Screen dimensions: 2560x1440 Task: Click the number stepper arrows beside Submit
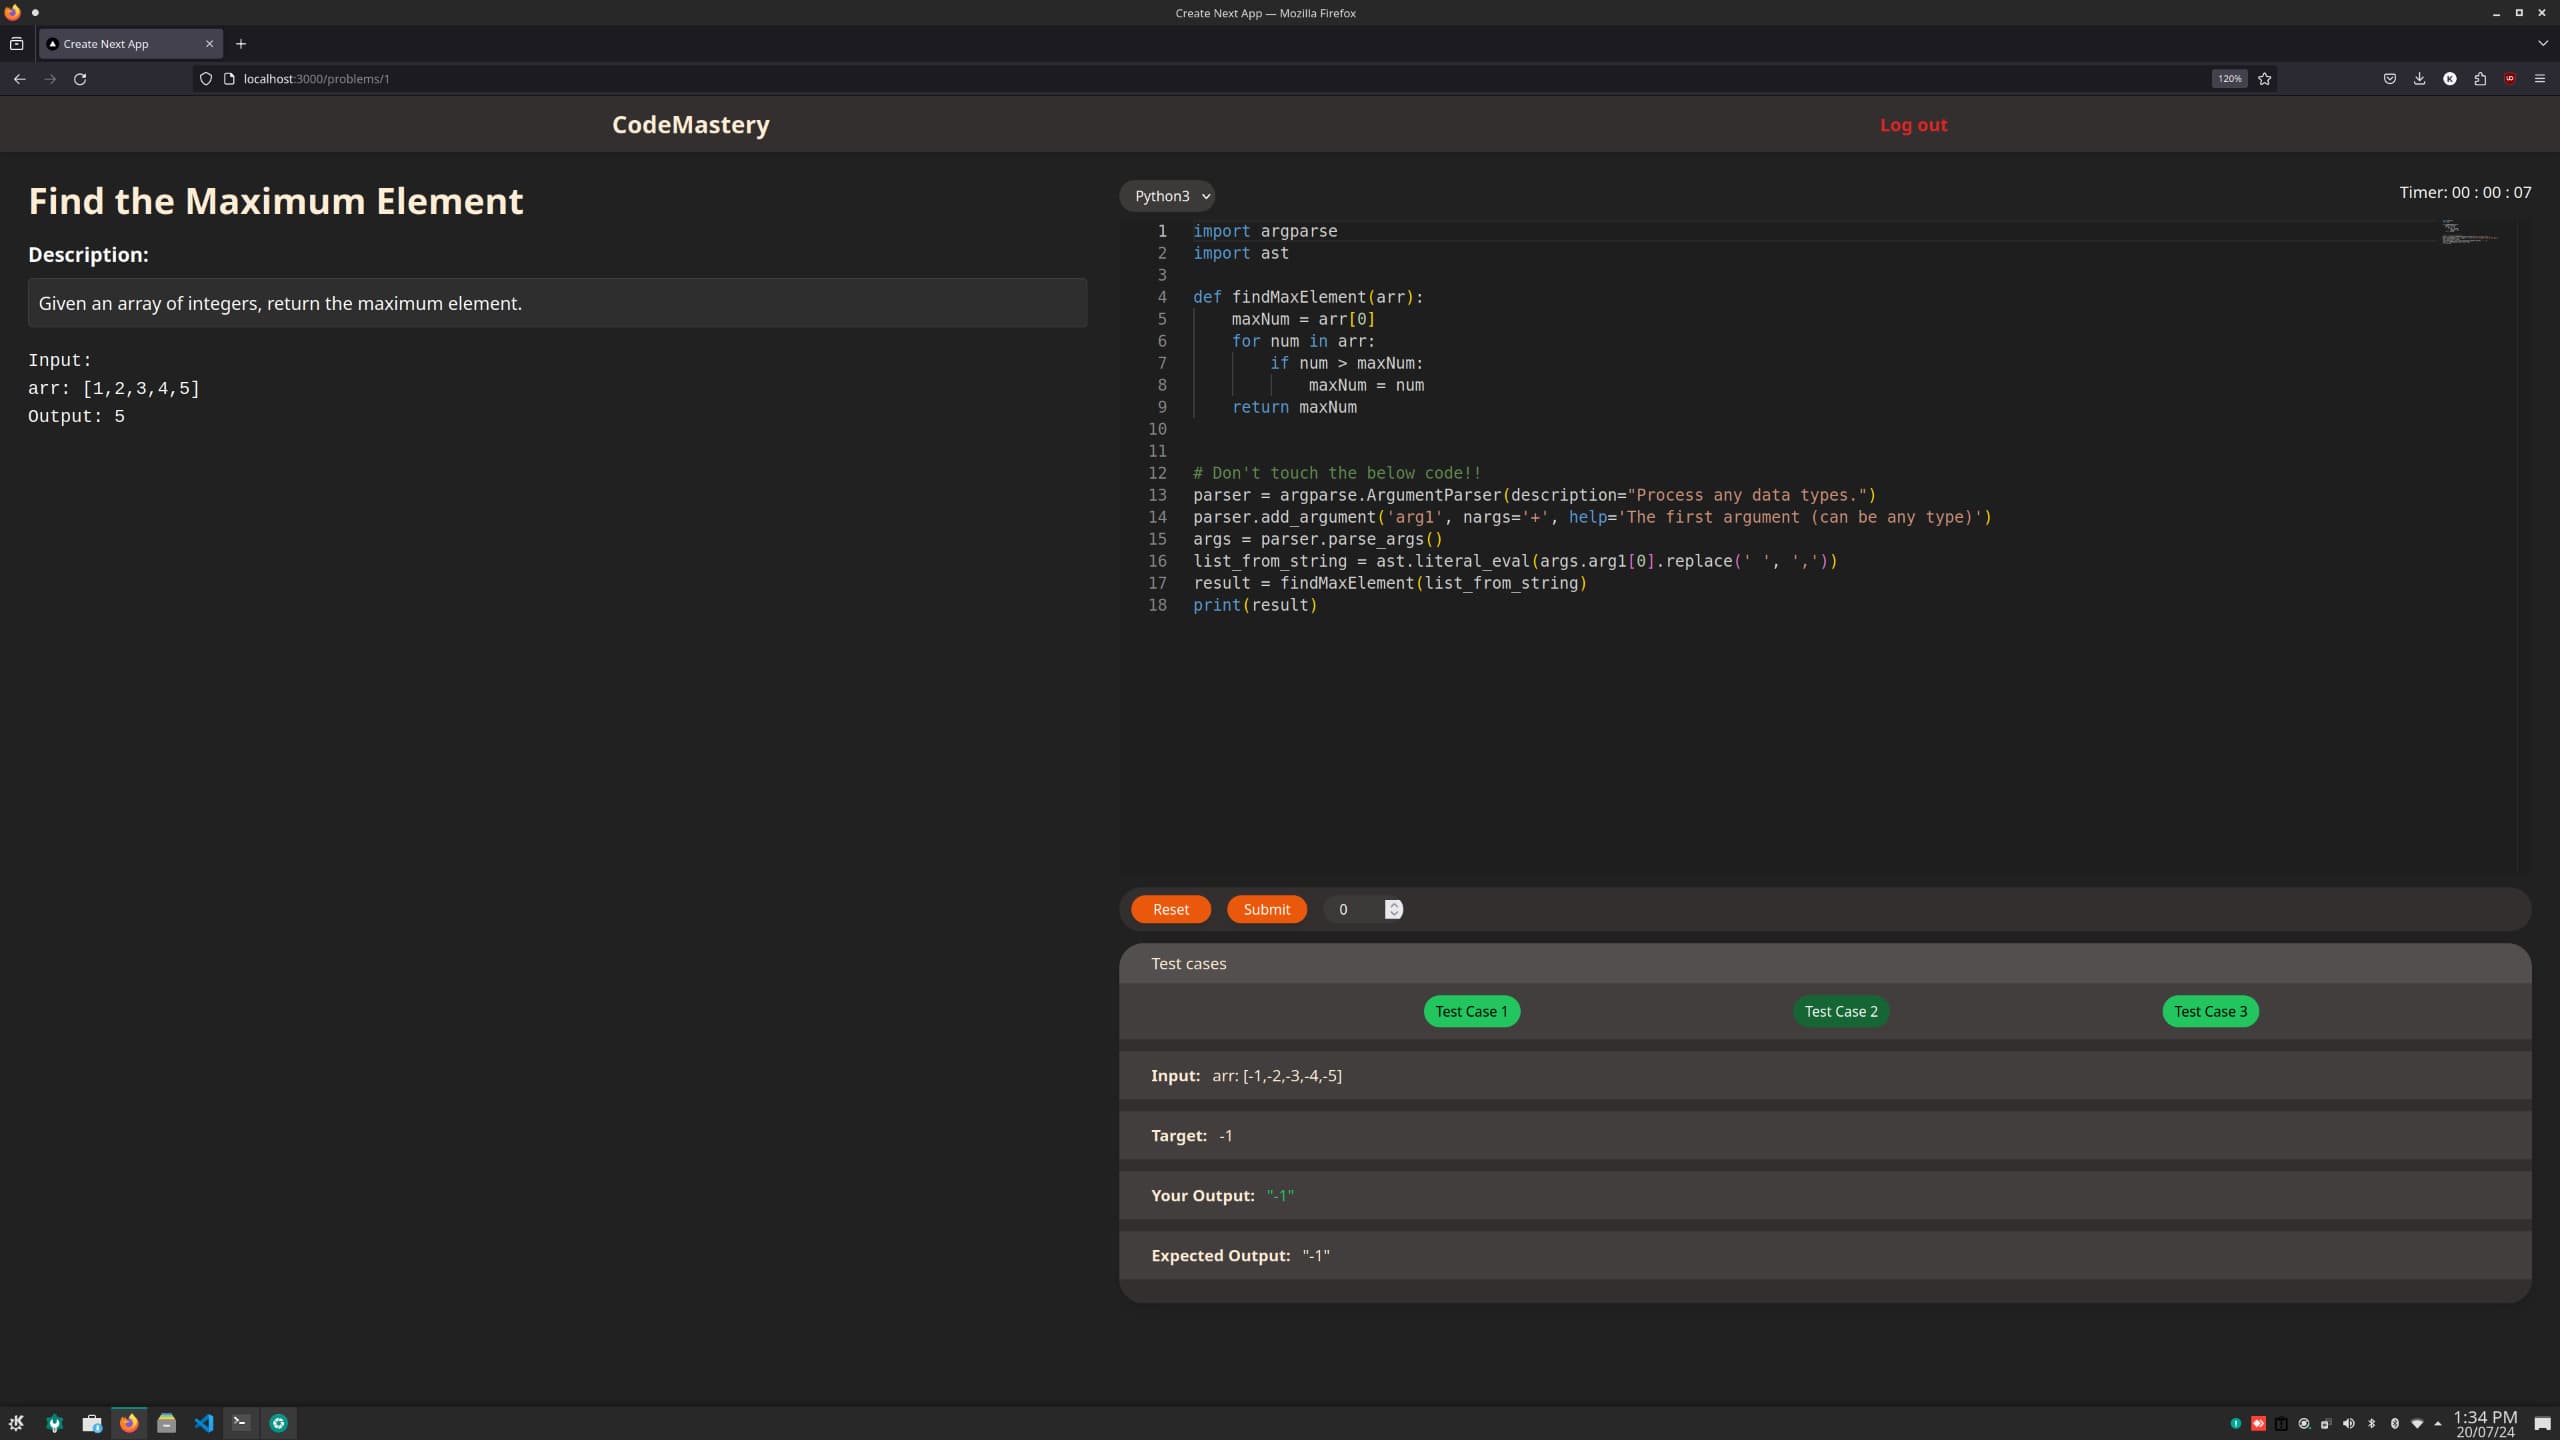click(1393, 909)
